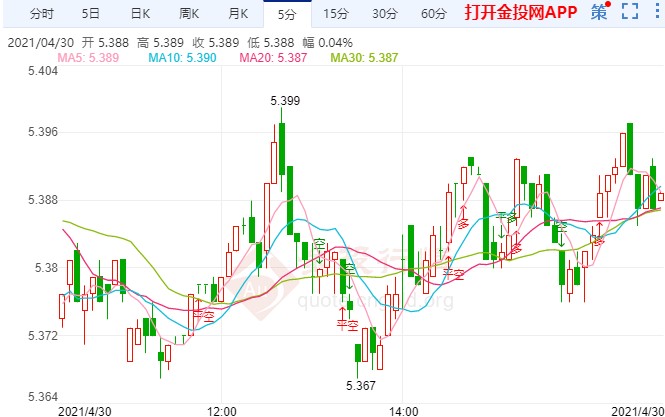
Task: Select the 月K tab
Action: (238, 14)
